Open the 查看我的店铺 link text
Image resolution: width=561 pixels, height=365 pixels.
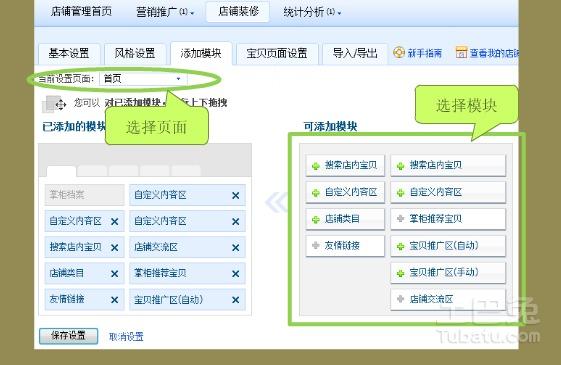click(494, 53)
